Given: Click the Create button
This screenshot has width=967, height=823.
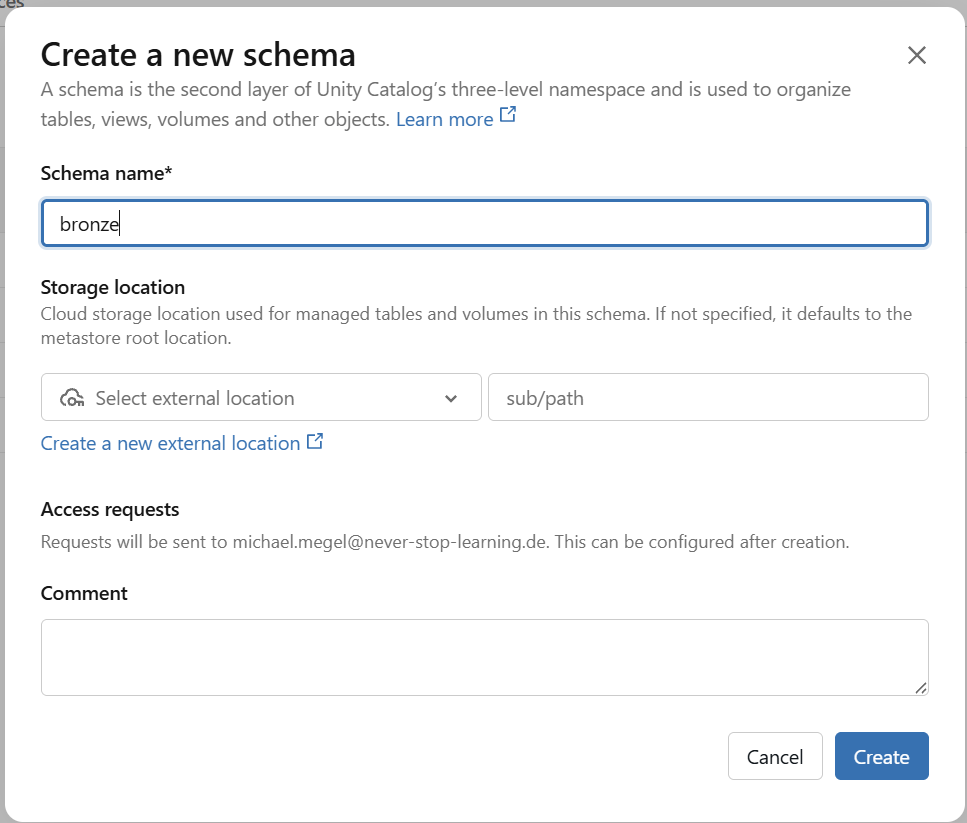Looking at the screenshot, I should (881, 756).
